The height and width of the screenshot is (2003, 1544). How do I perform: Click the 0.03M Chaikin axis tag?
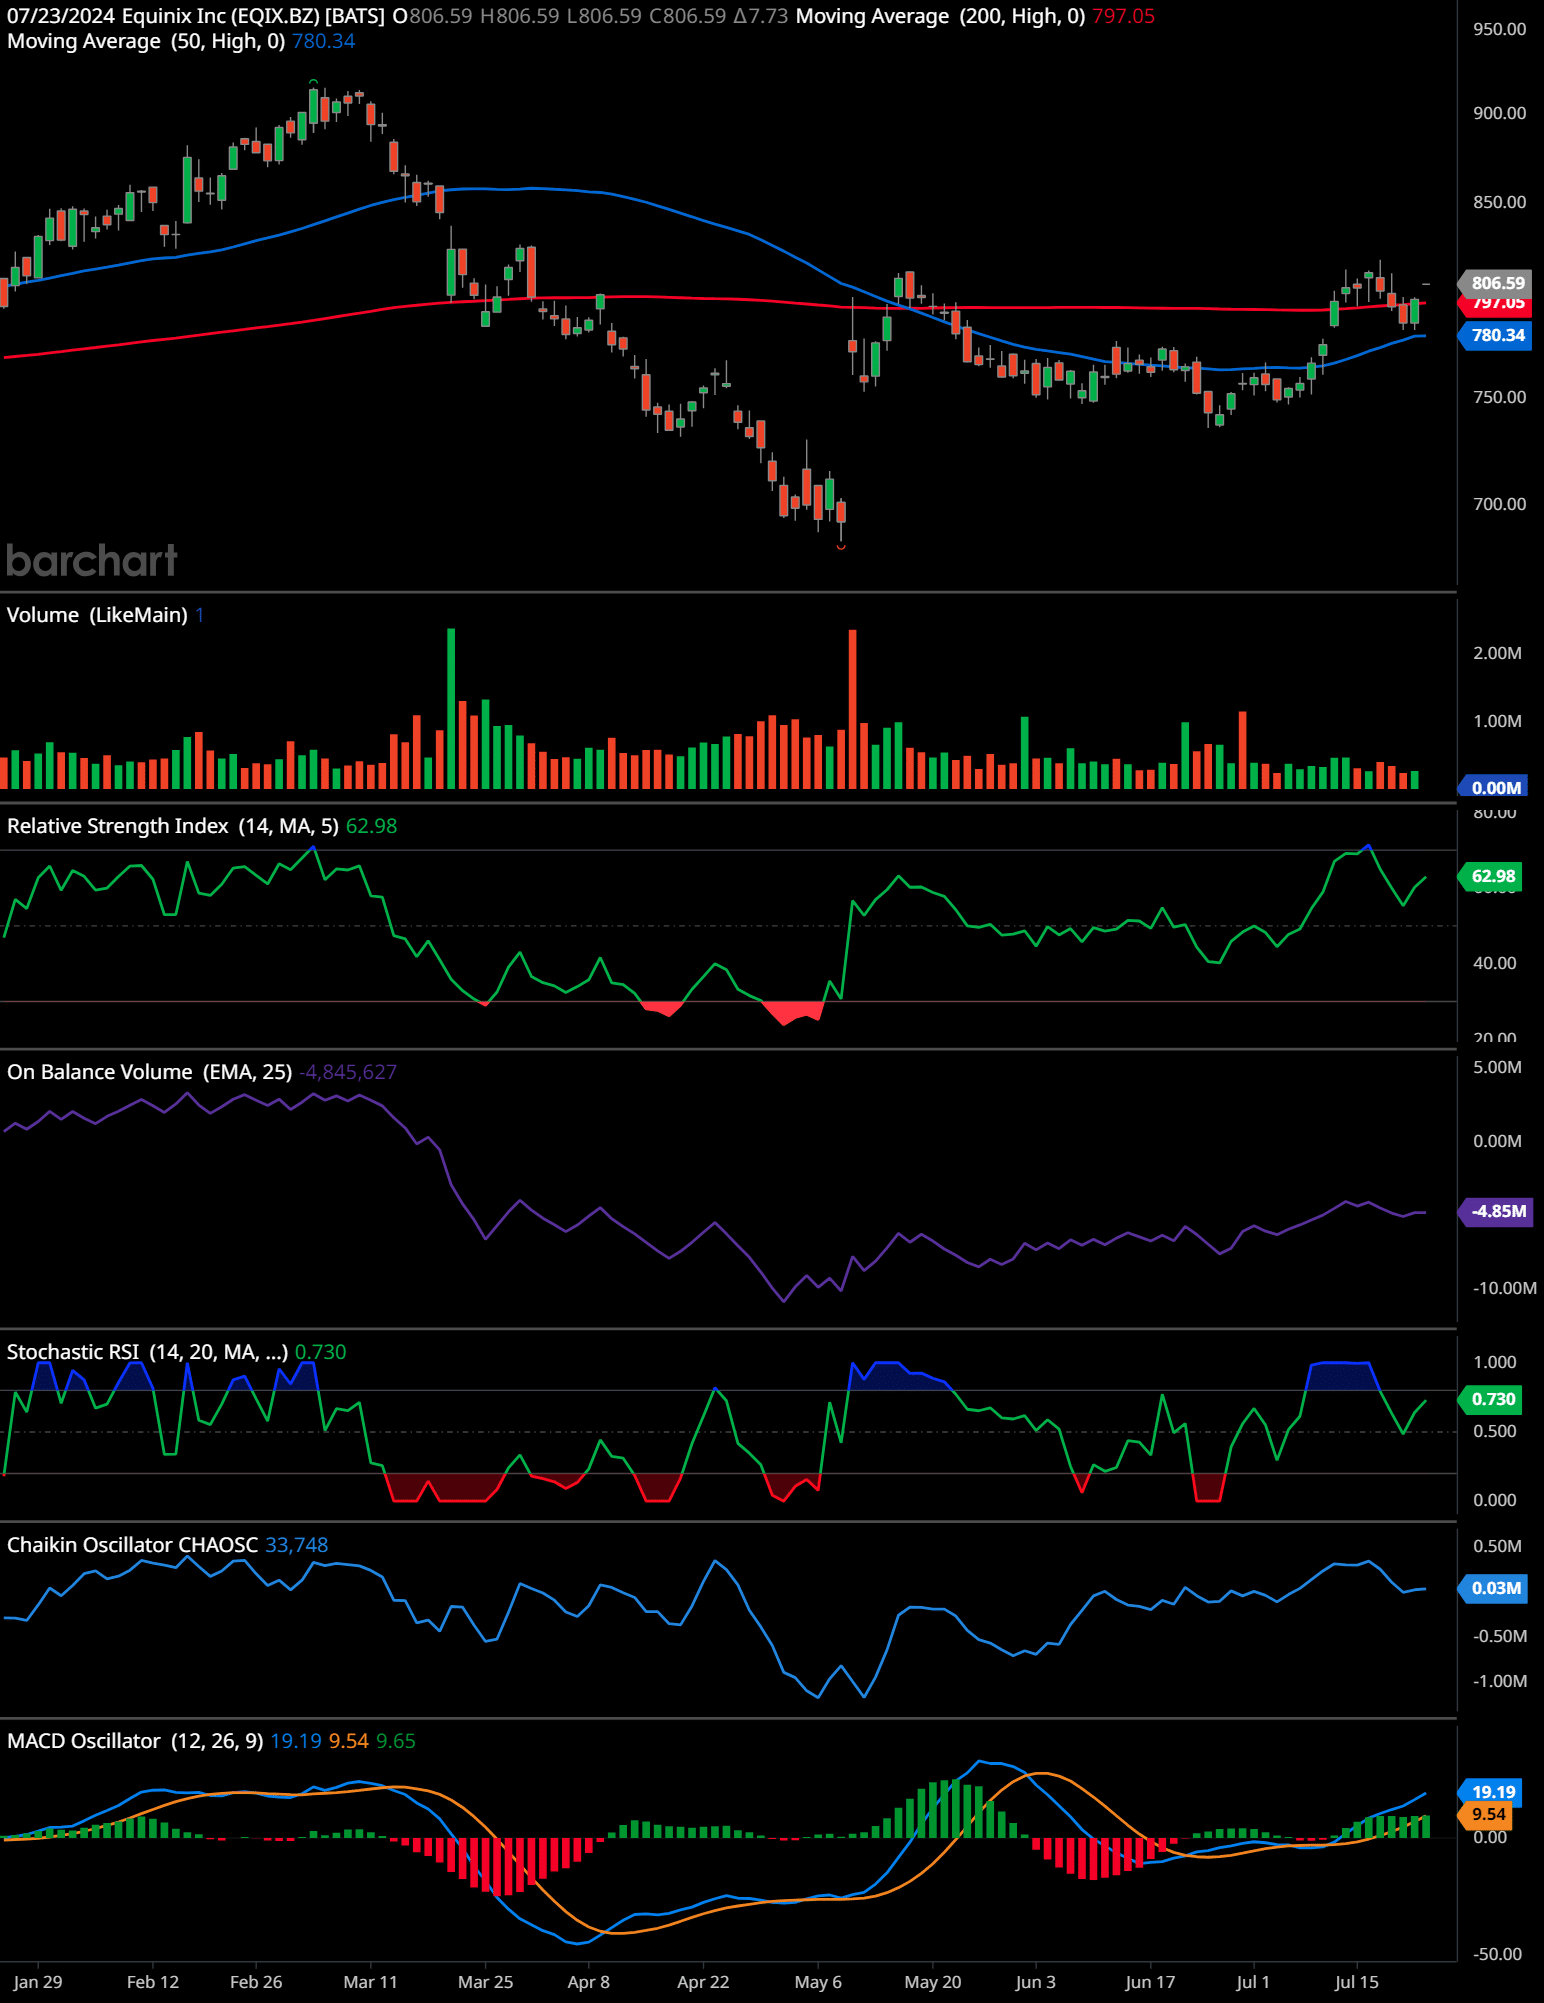click(x=1494, y=1588)
